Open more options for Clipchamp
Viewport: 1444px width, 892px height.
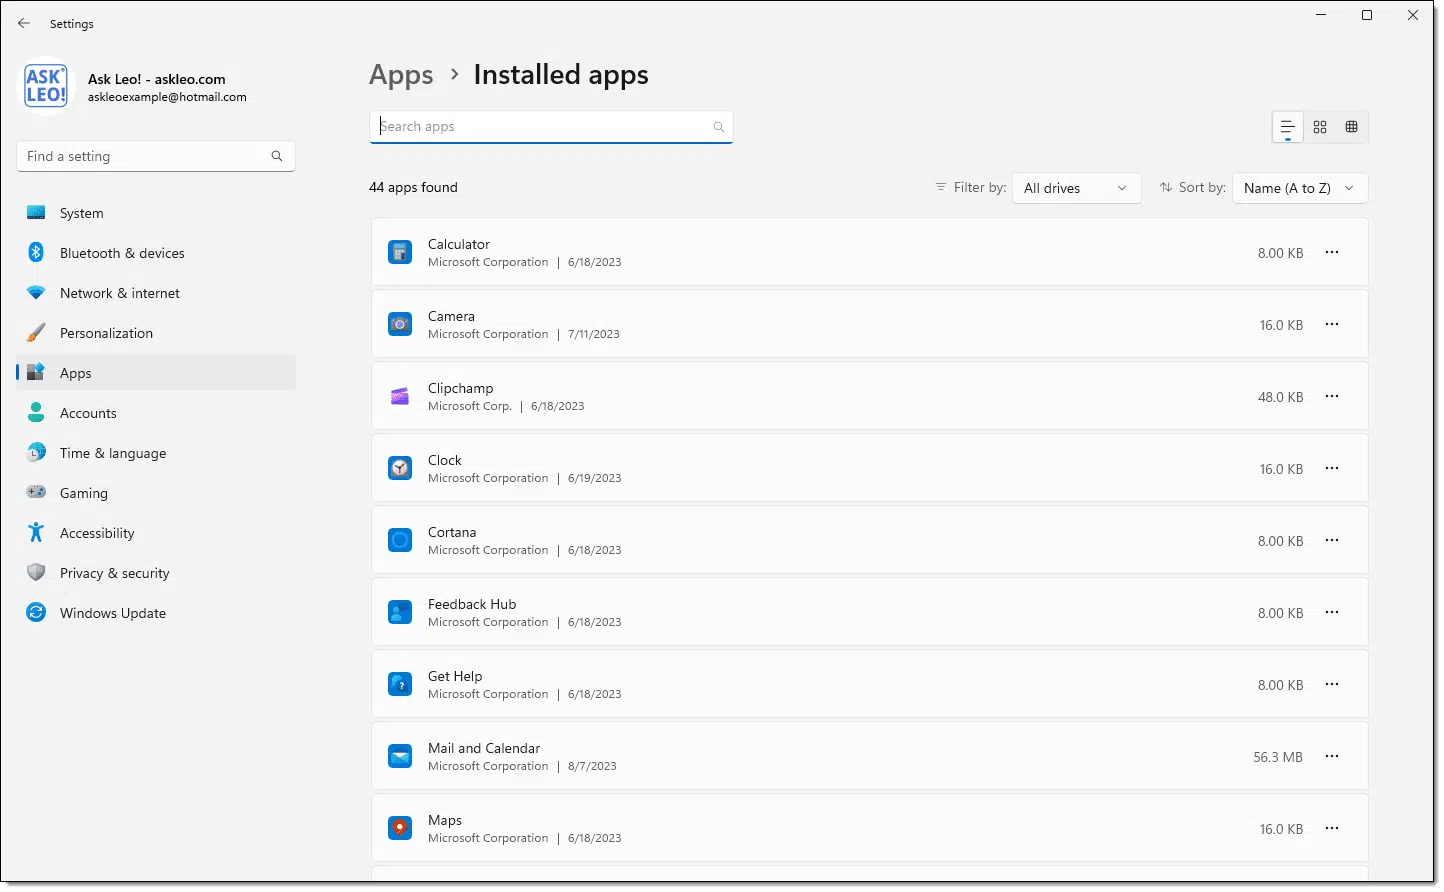click(x=1332, y=396)
